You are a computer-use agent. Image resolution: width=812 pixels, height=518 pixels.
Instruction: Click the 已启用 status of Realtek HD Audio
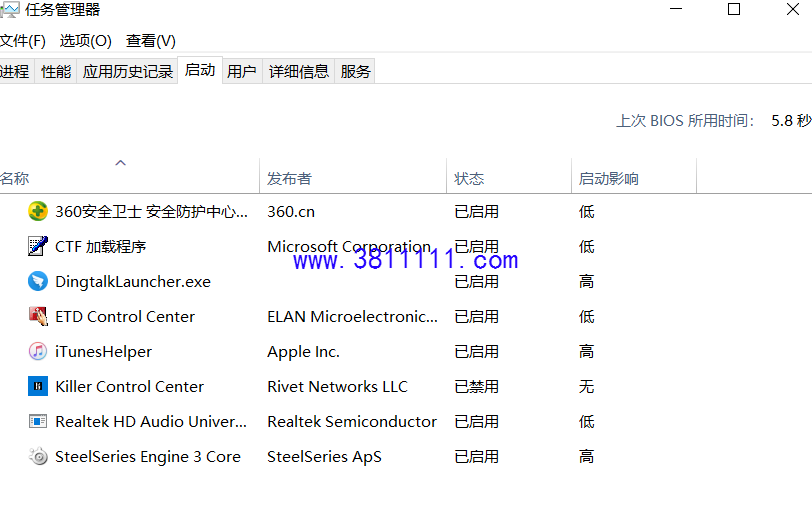click(x=476, y=422)
